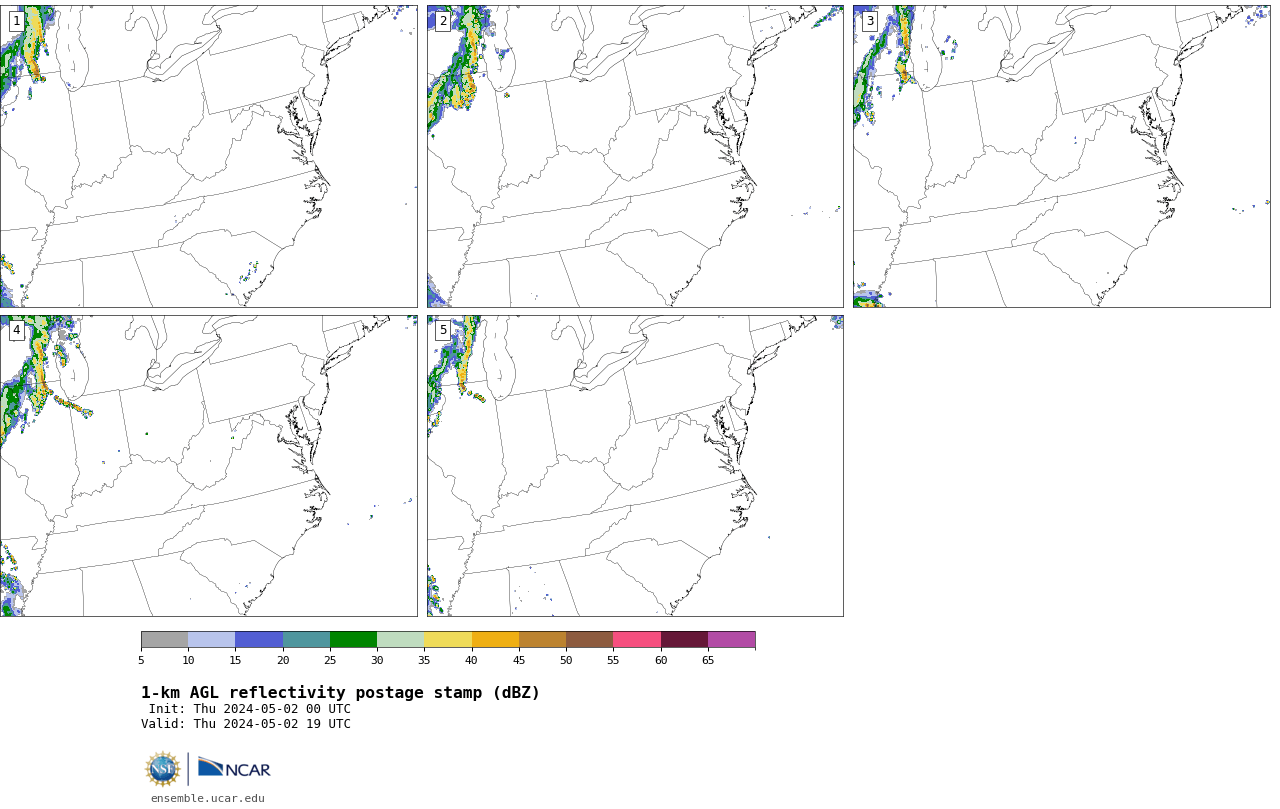This screenshot has height=809, width=1280.
Task: Click the Init: Thu 2024-05-02 00 UTC line
Action: 250,709
